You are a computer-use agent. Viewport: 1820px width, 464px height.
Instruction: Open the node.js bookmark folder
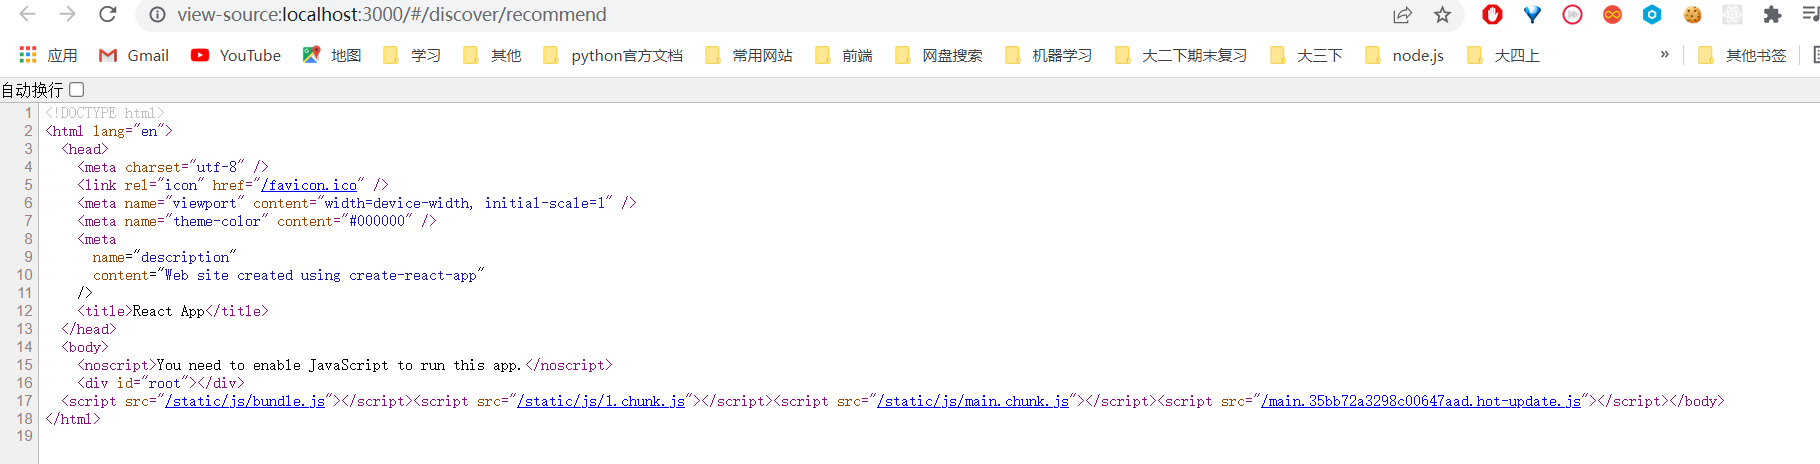(x=1405, y=55)
